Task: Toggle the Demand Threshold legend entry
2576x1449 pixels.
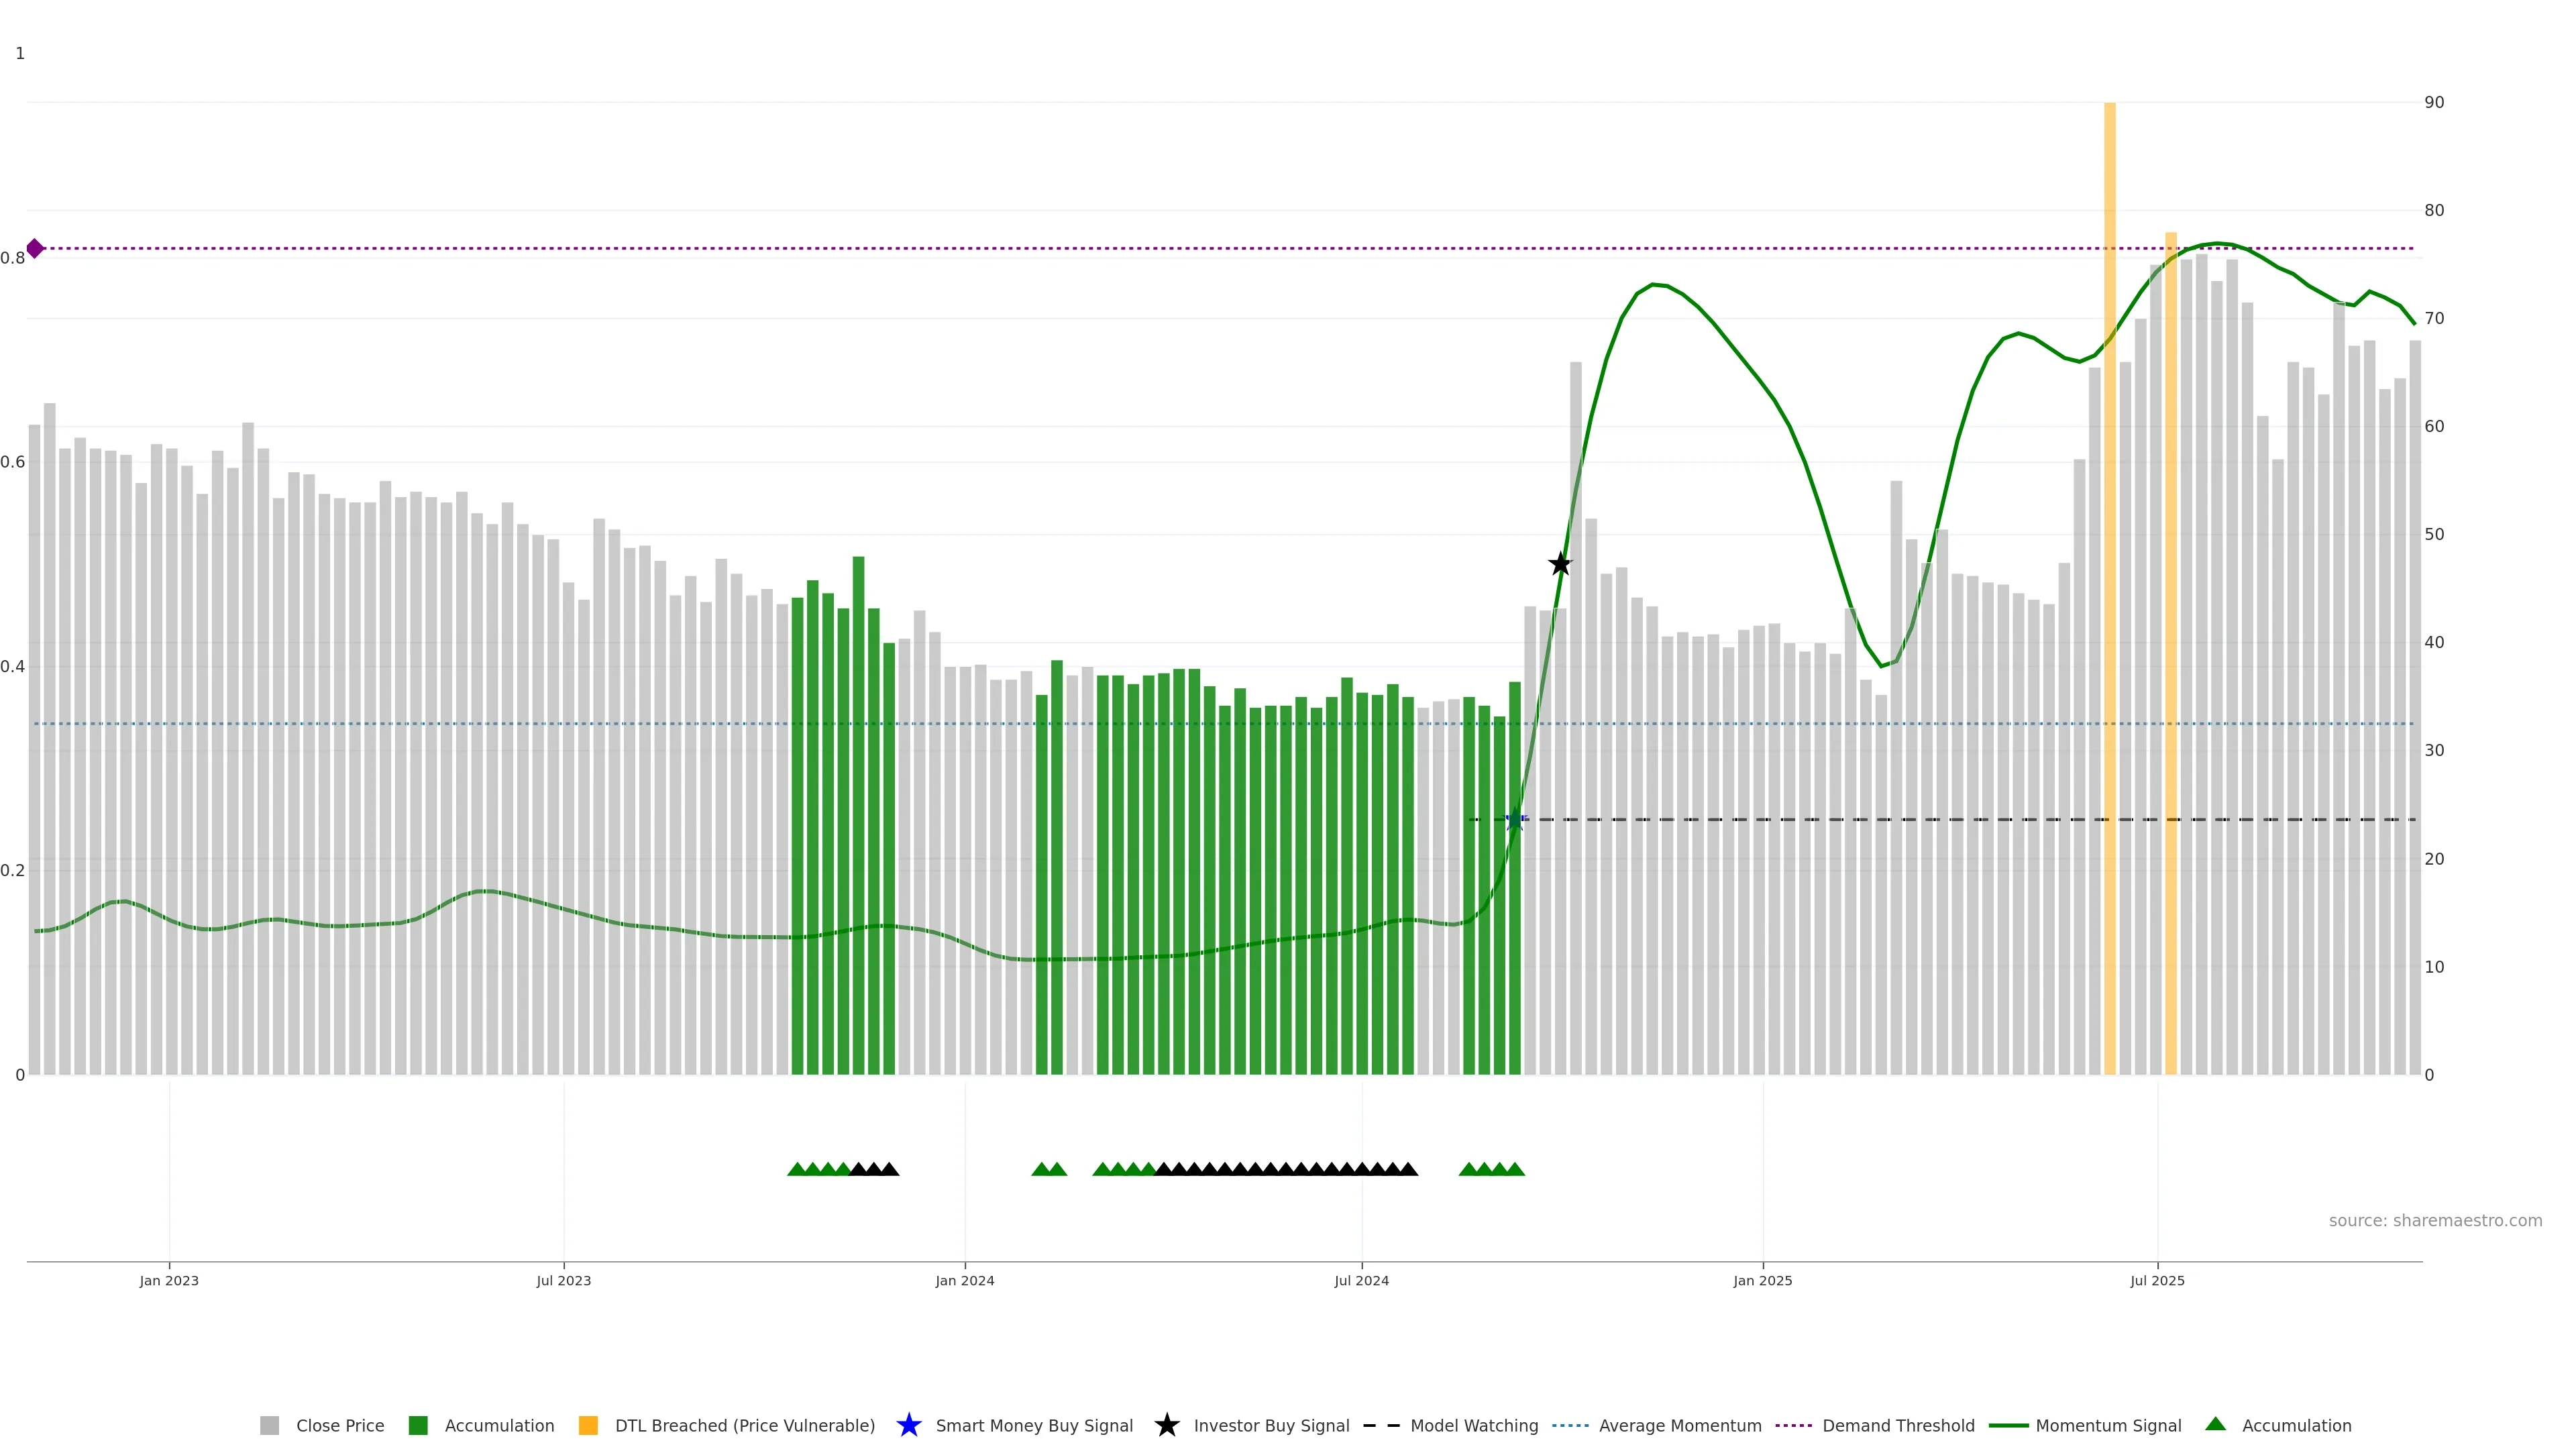Action: tap(1897, 1425)
